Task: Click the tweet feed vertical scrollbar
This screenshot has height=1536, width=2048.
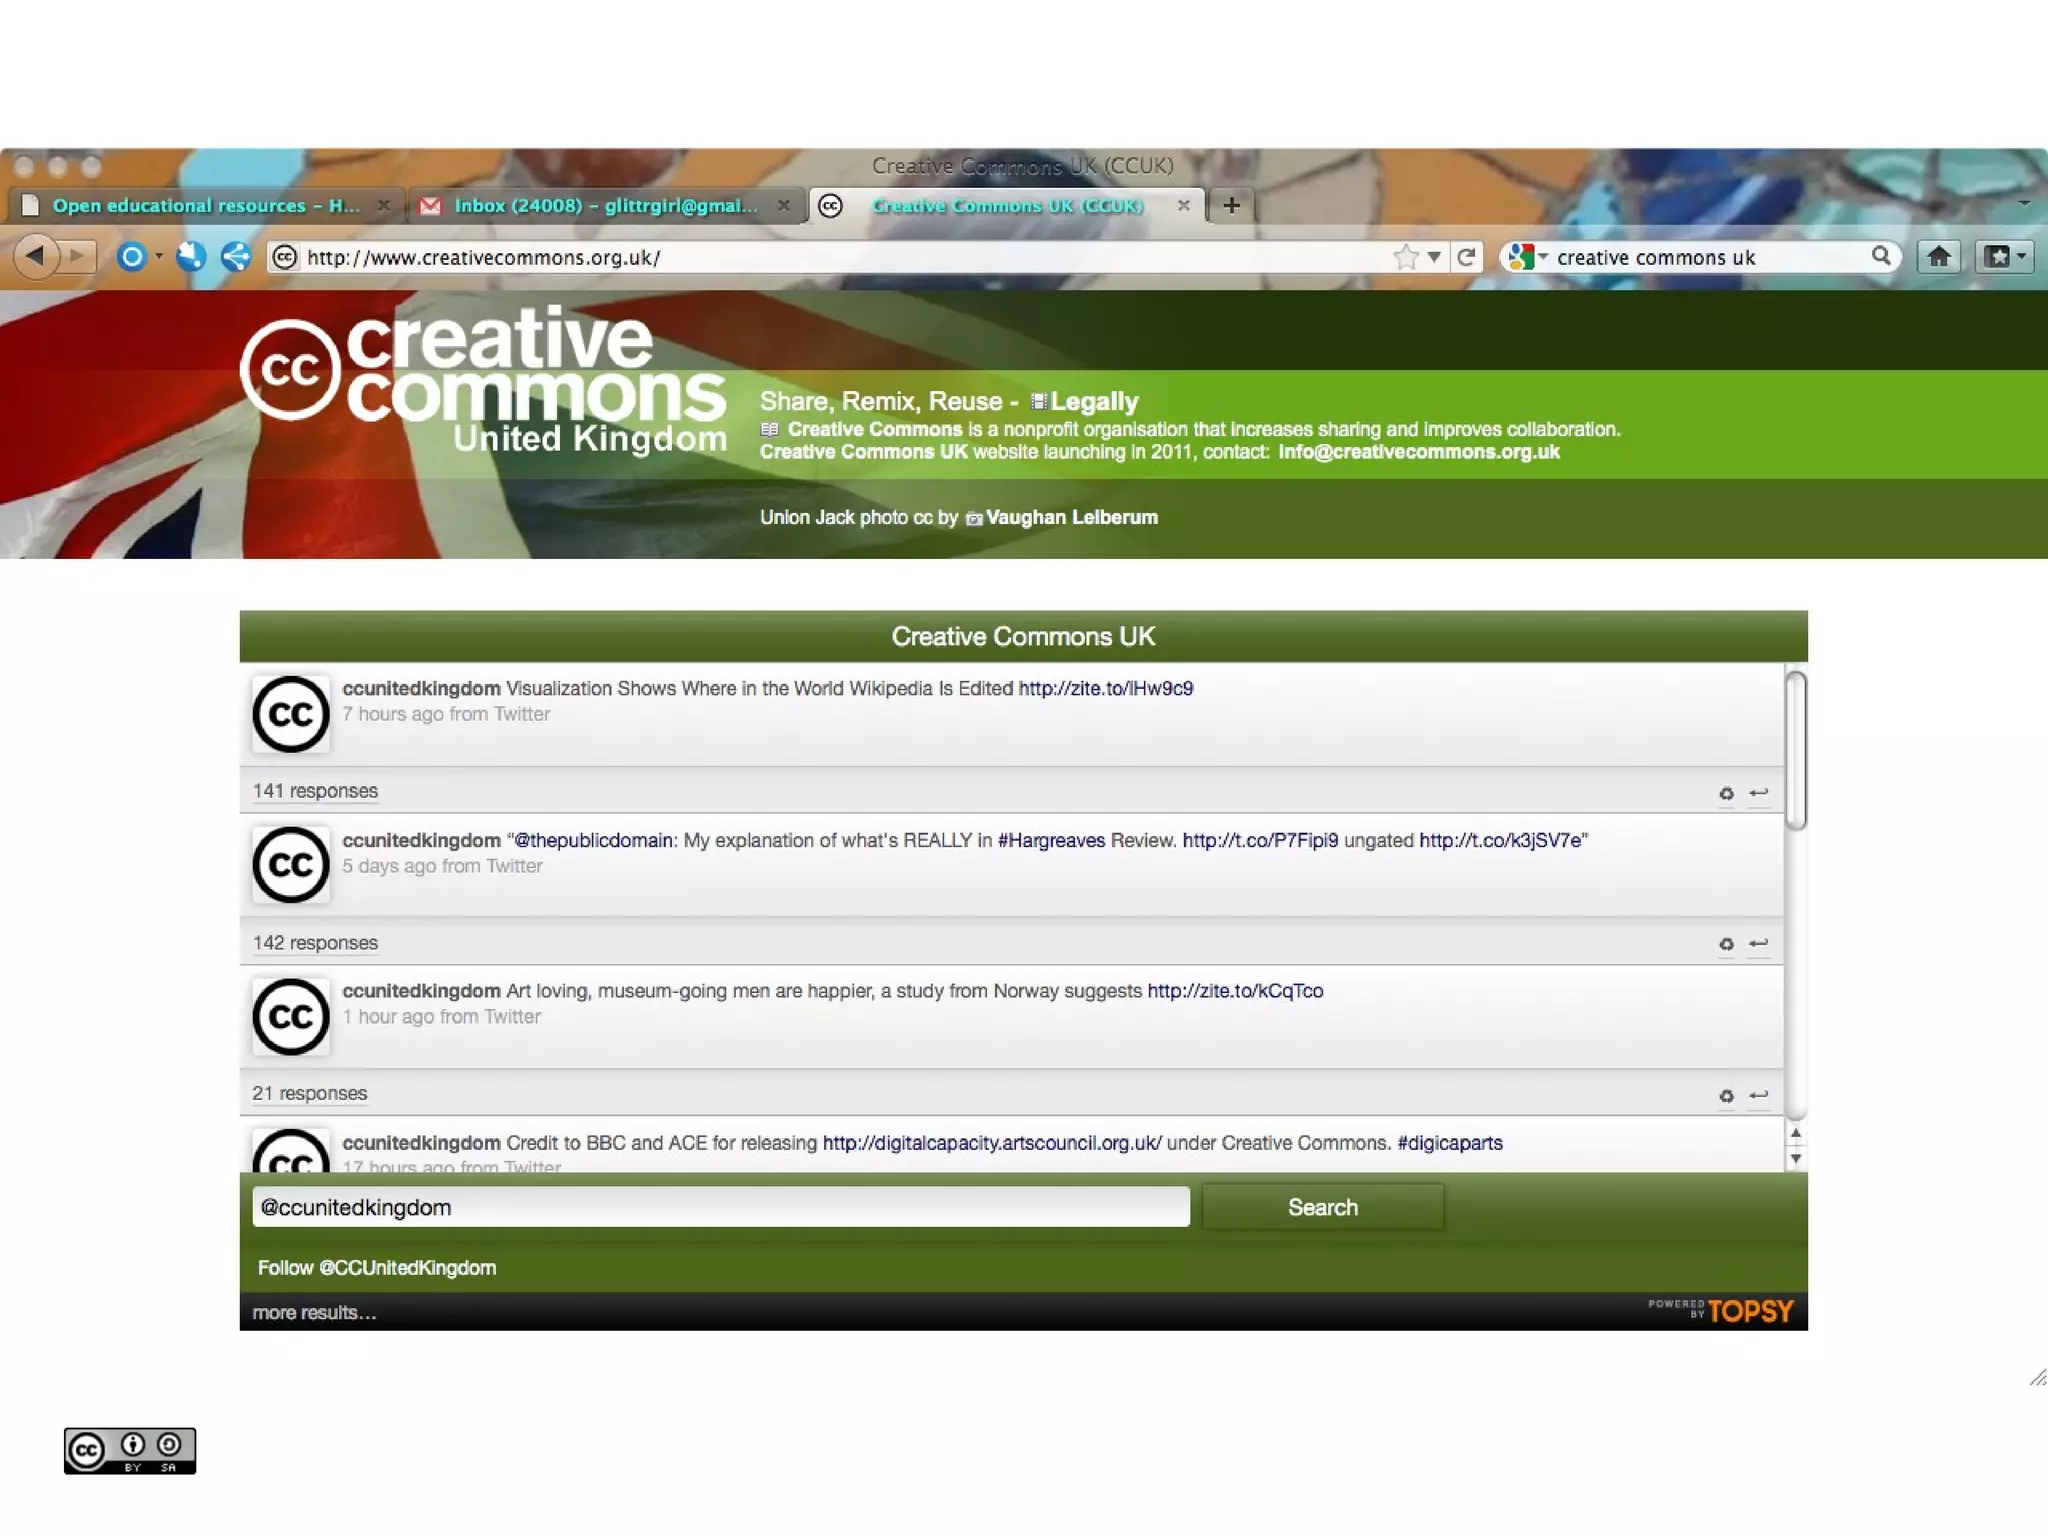Action: coord(1795,750)
